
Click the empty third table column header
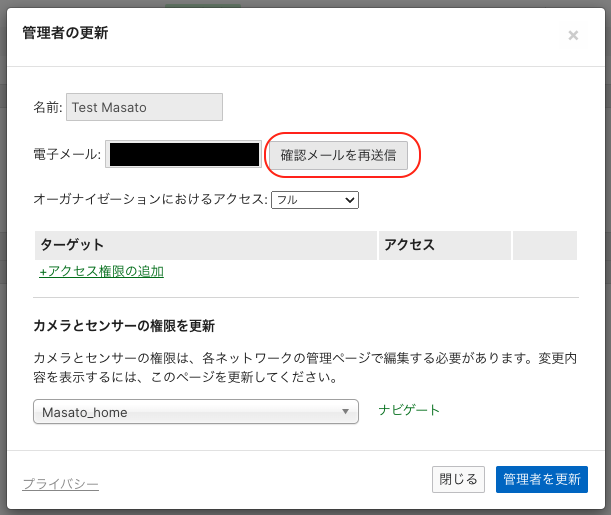(544, 245)
